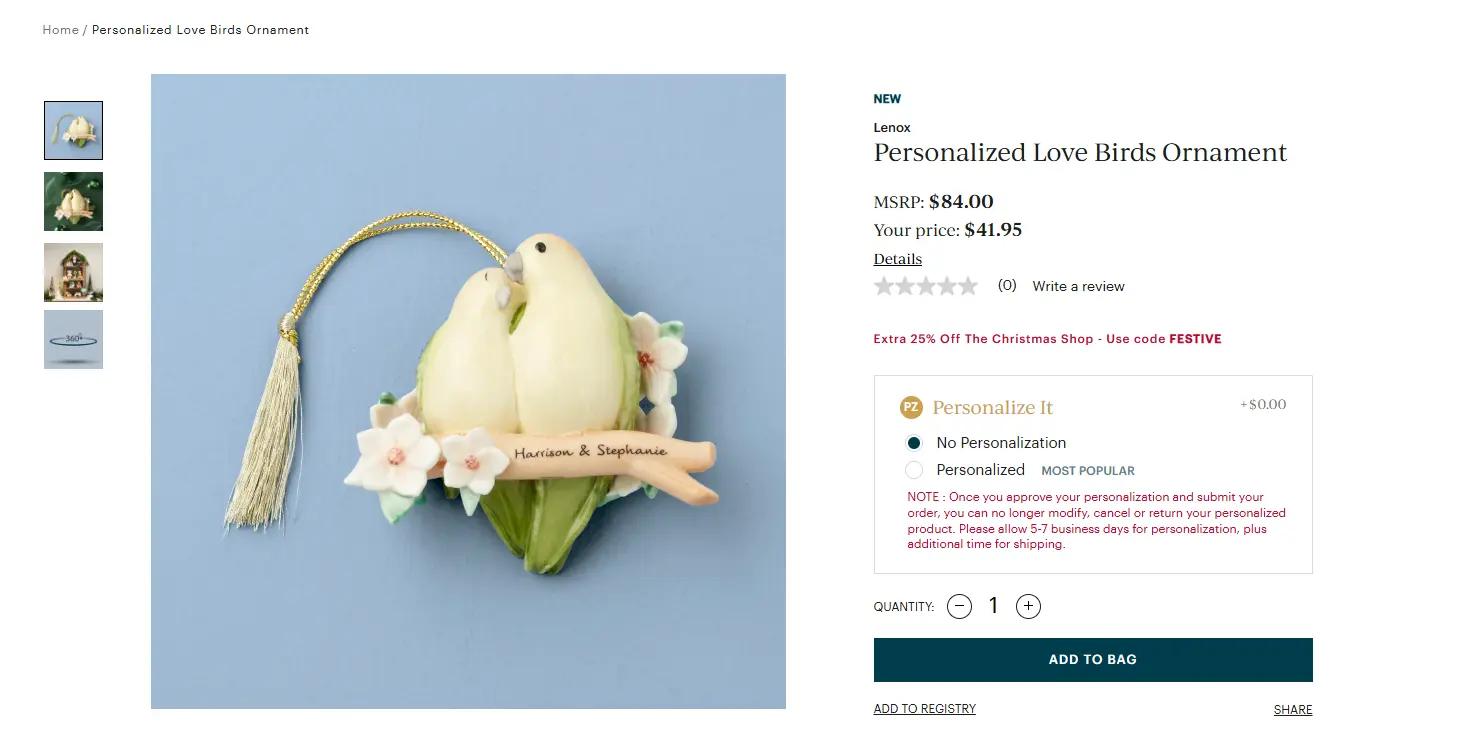This screenshot has width=1458, height=742.
Task: View the second thumbnail with green background
Action: 73,202
